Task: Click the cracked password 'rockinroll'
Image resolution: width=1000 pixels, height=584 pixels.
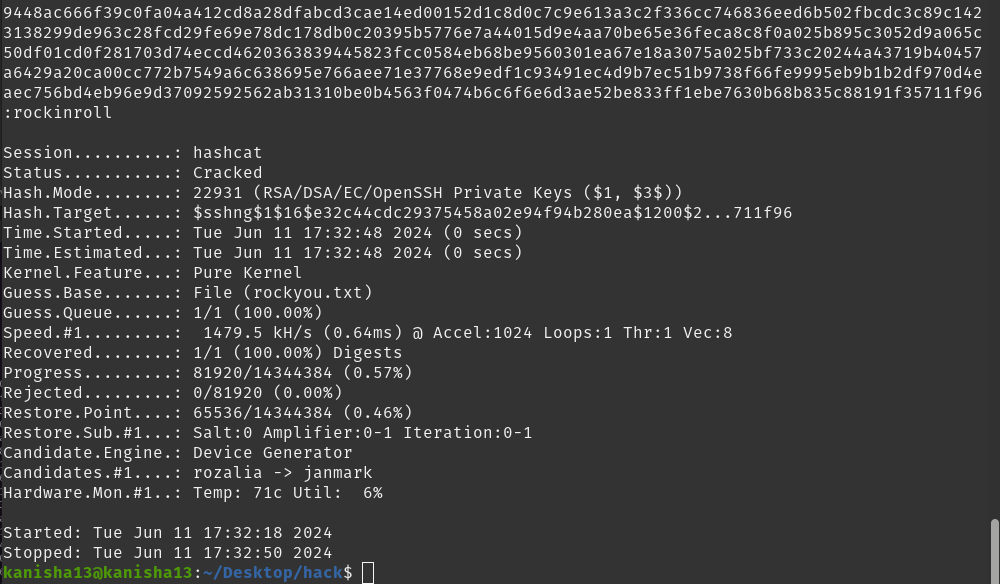Action: [62, 113]
